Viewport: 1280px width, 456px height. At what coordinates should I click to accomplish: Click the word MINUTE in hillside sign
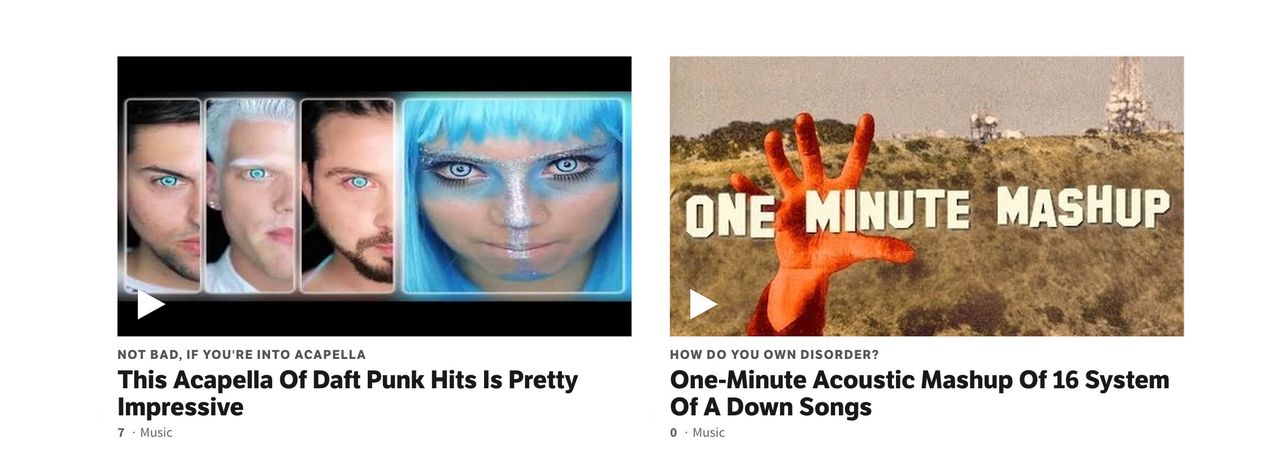(x=888, y=210)
